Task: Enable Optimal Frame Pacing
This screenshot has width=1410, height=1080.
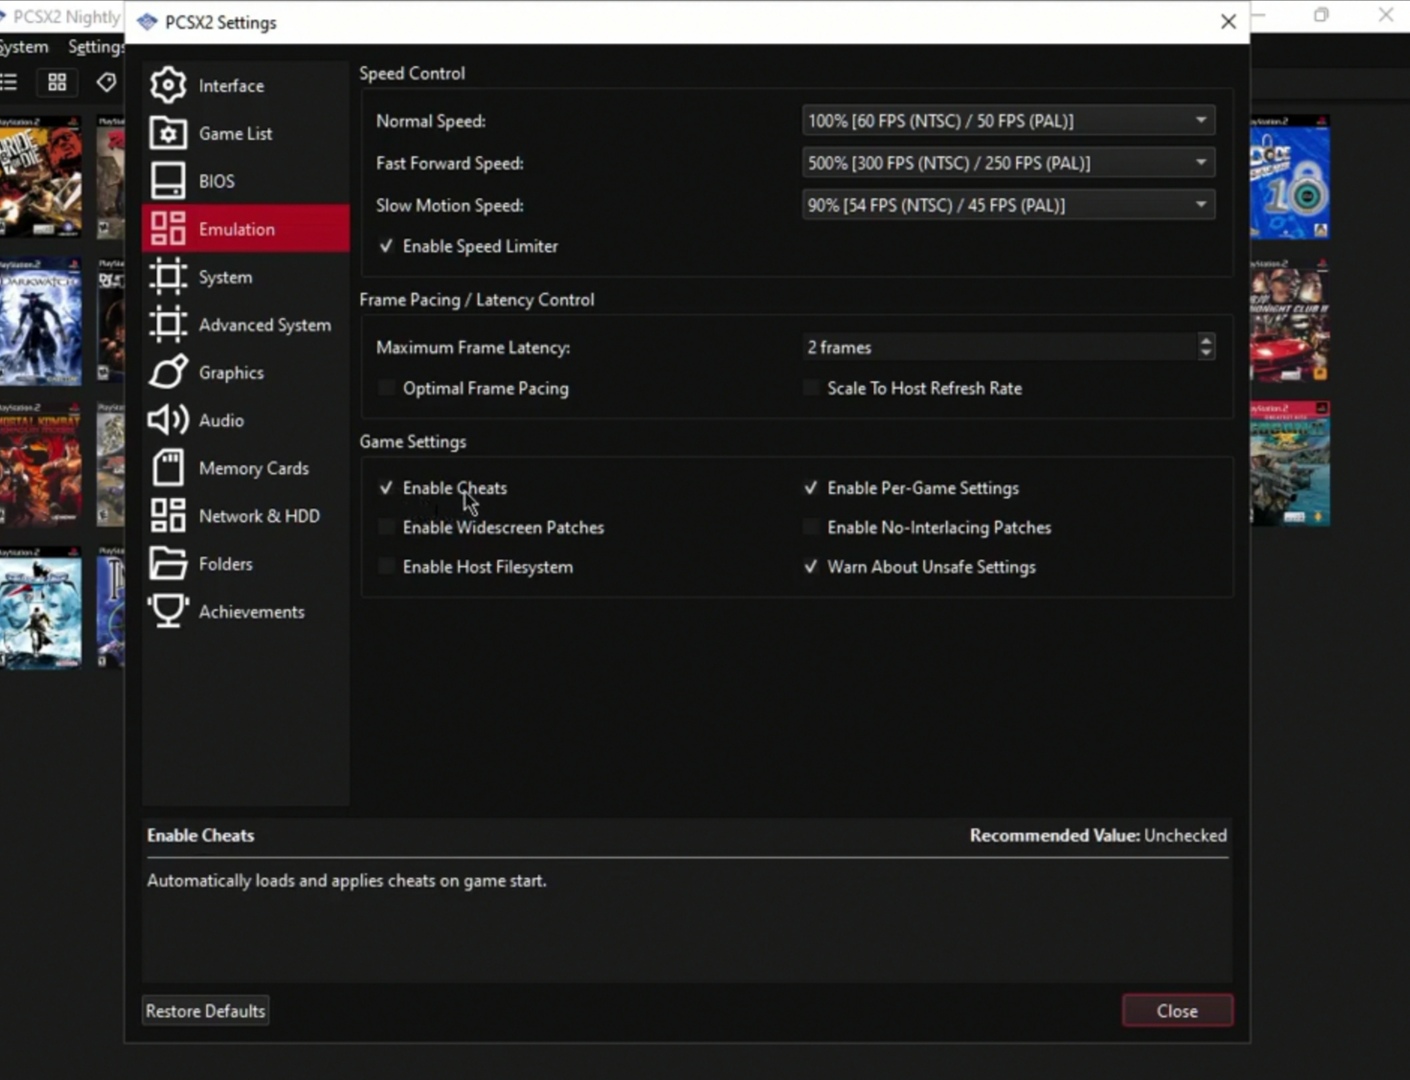Action: pos(386,388)
